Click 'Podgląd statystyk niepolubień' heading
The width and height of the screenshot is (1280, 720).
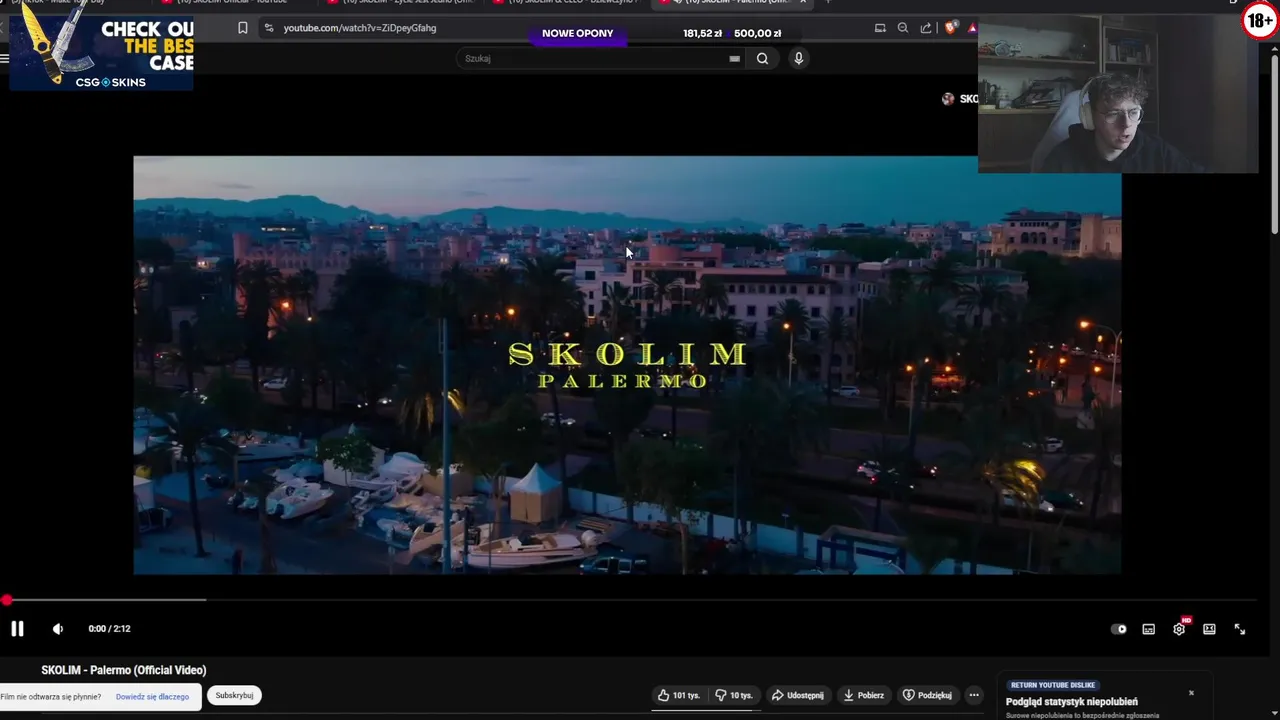pos(1072,702)
